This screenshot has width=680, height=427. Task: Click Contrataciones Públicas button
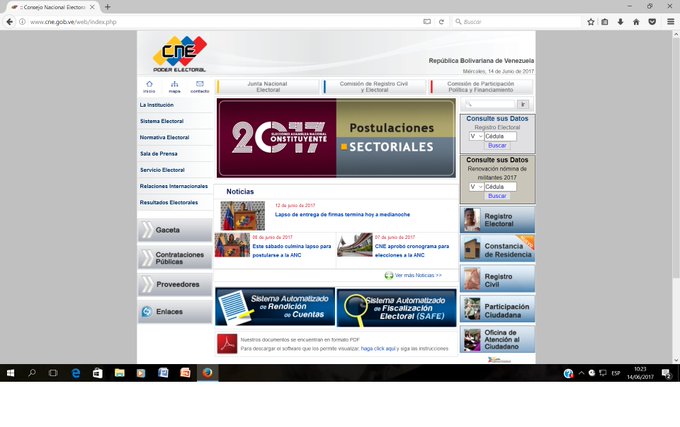pyautogui.click(x=175, y=258)
